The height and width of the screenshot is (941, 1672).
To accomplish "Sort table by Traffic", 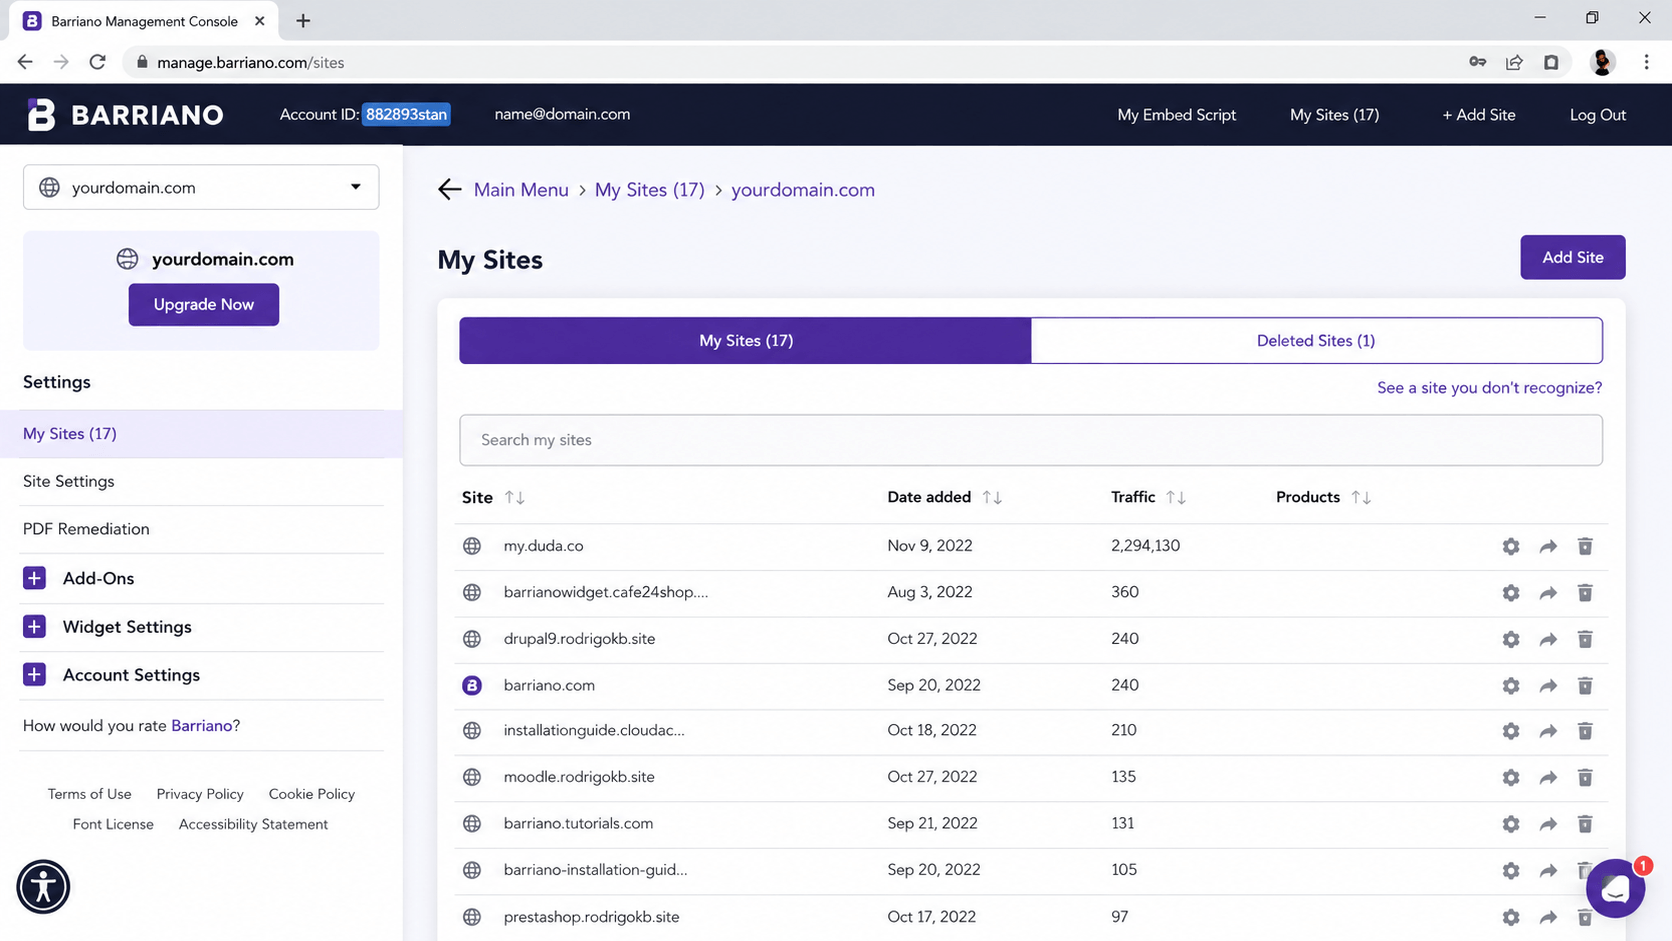I will point(1176,498).
